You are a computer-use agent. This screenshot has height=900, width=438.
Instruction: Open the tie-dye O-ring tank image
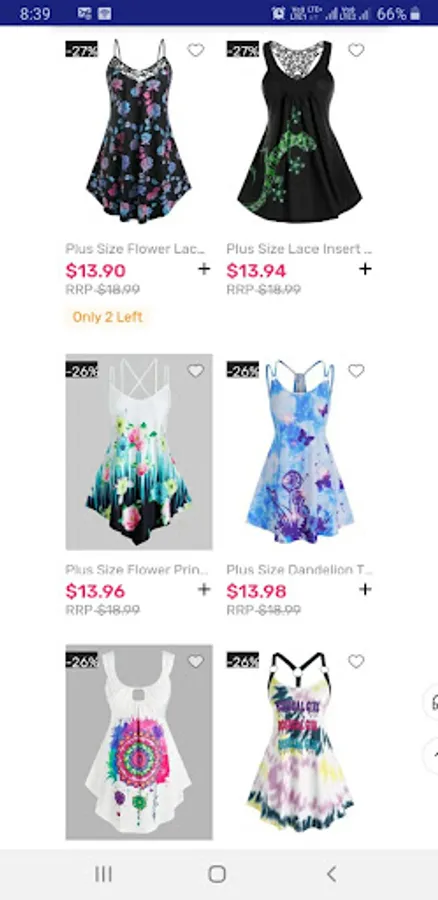300,742
